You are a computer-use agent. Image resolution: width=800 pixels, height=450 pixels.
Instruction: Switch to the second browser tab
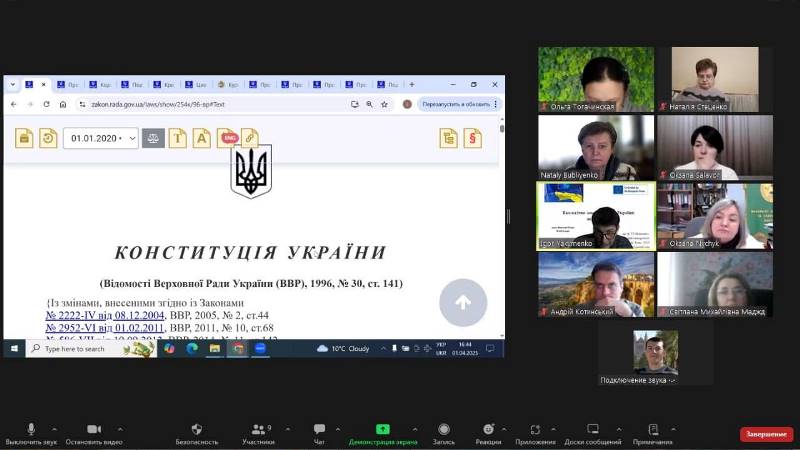(x=68, y=85)
